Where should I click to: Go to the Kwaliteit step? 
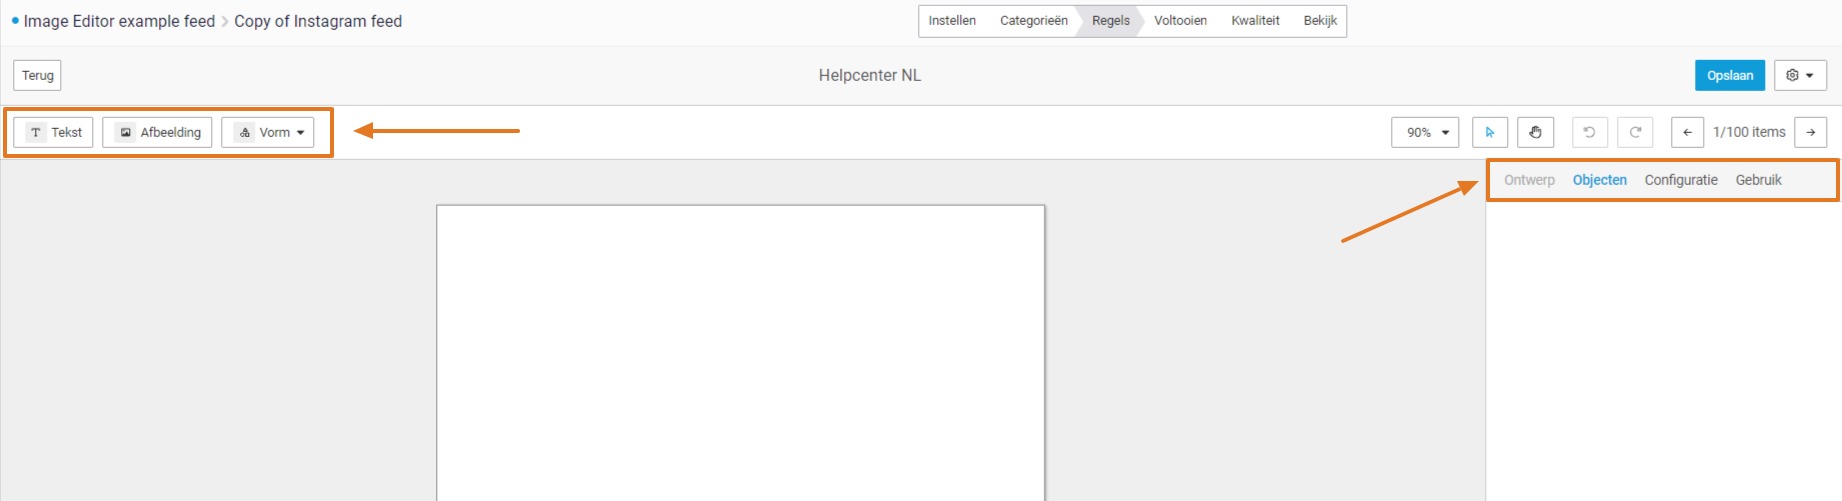(x=1255, y=21)
